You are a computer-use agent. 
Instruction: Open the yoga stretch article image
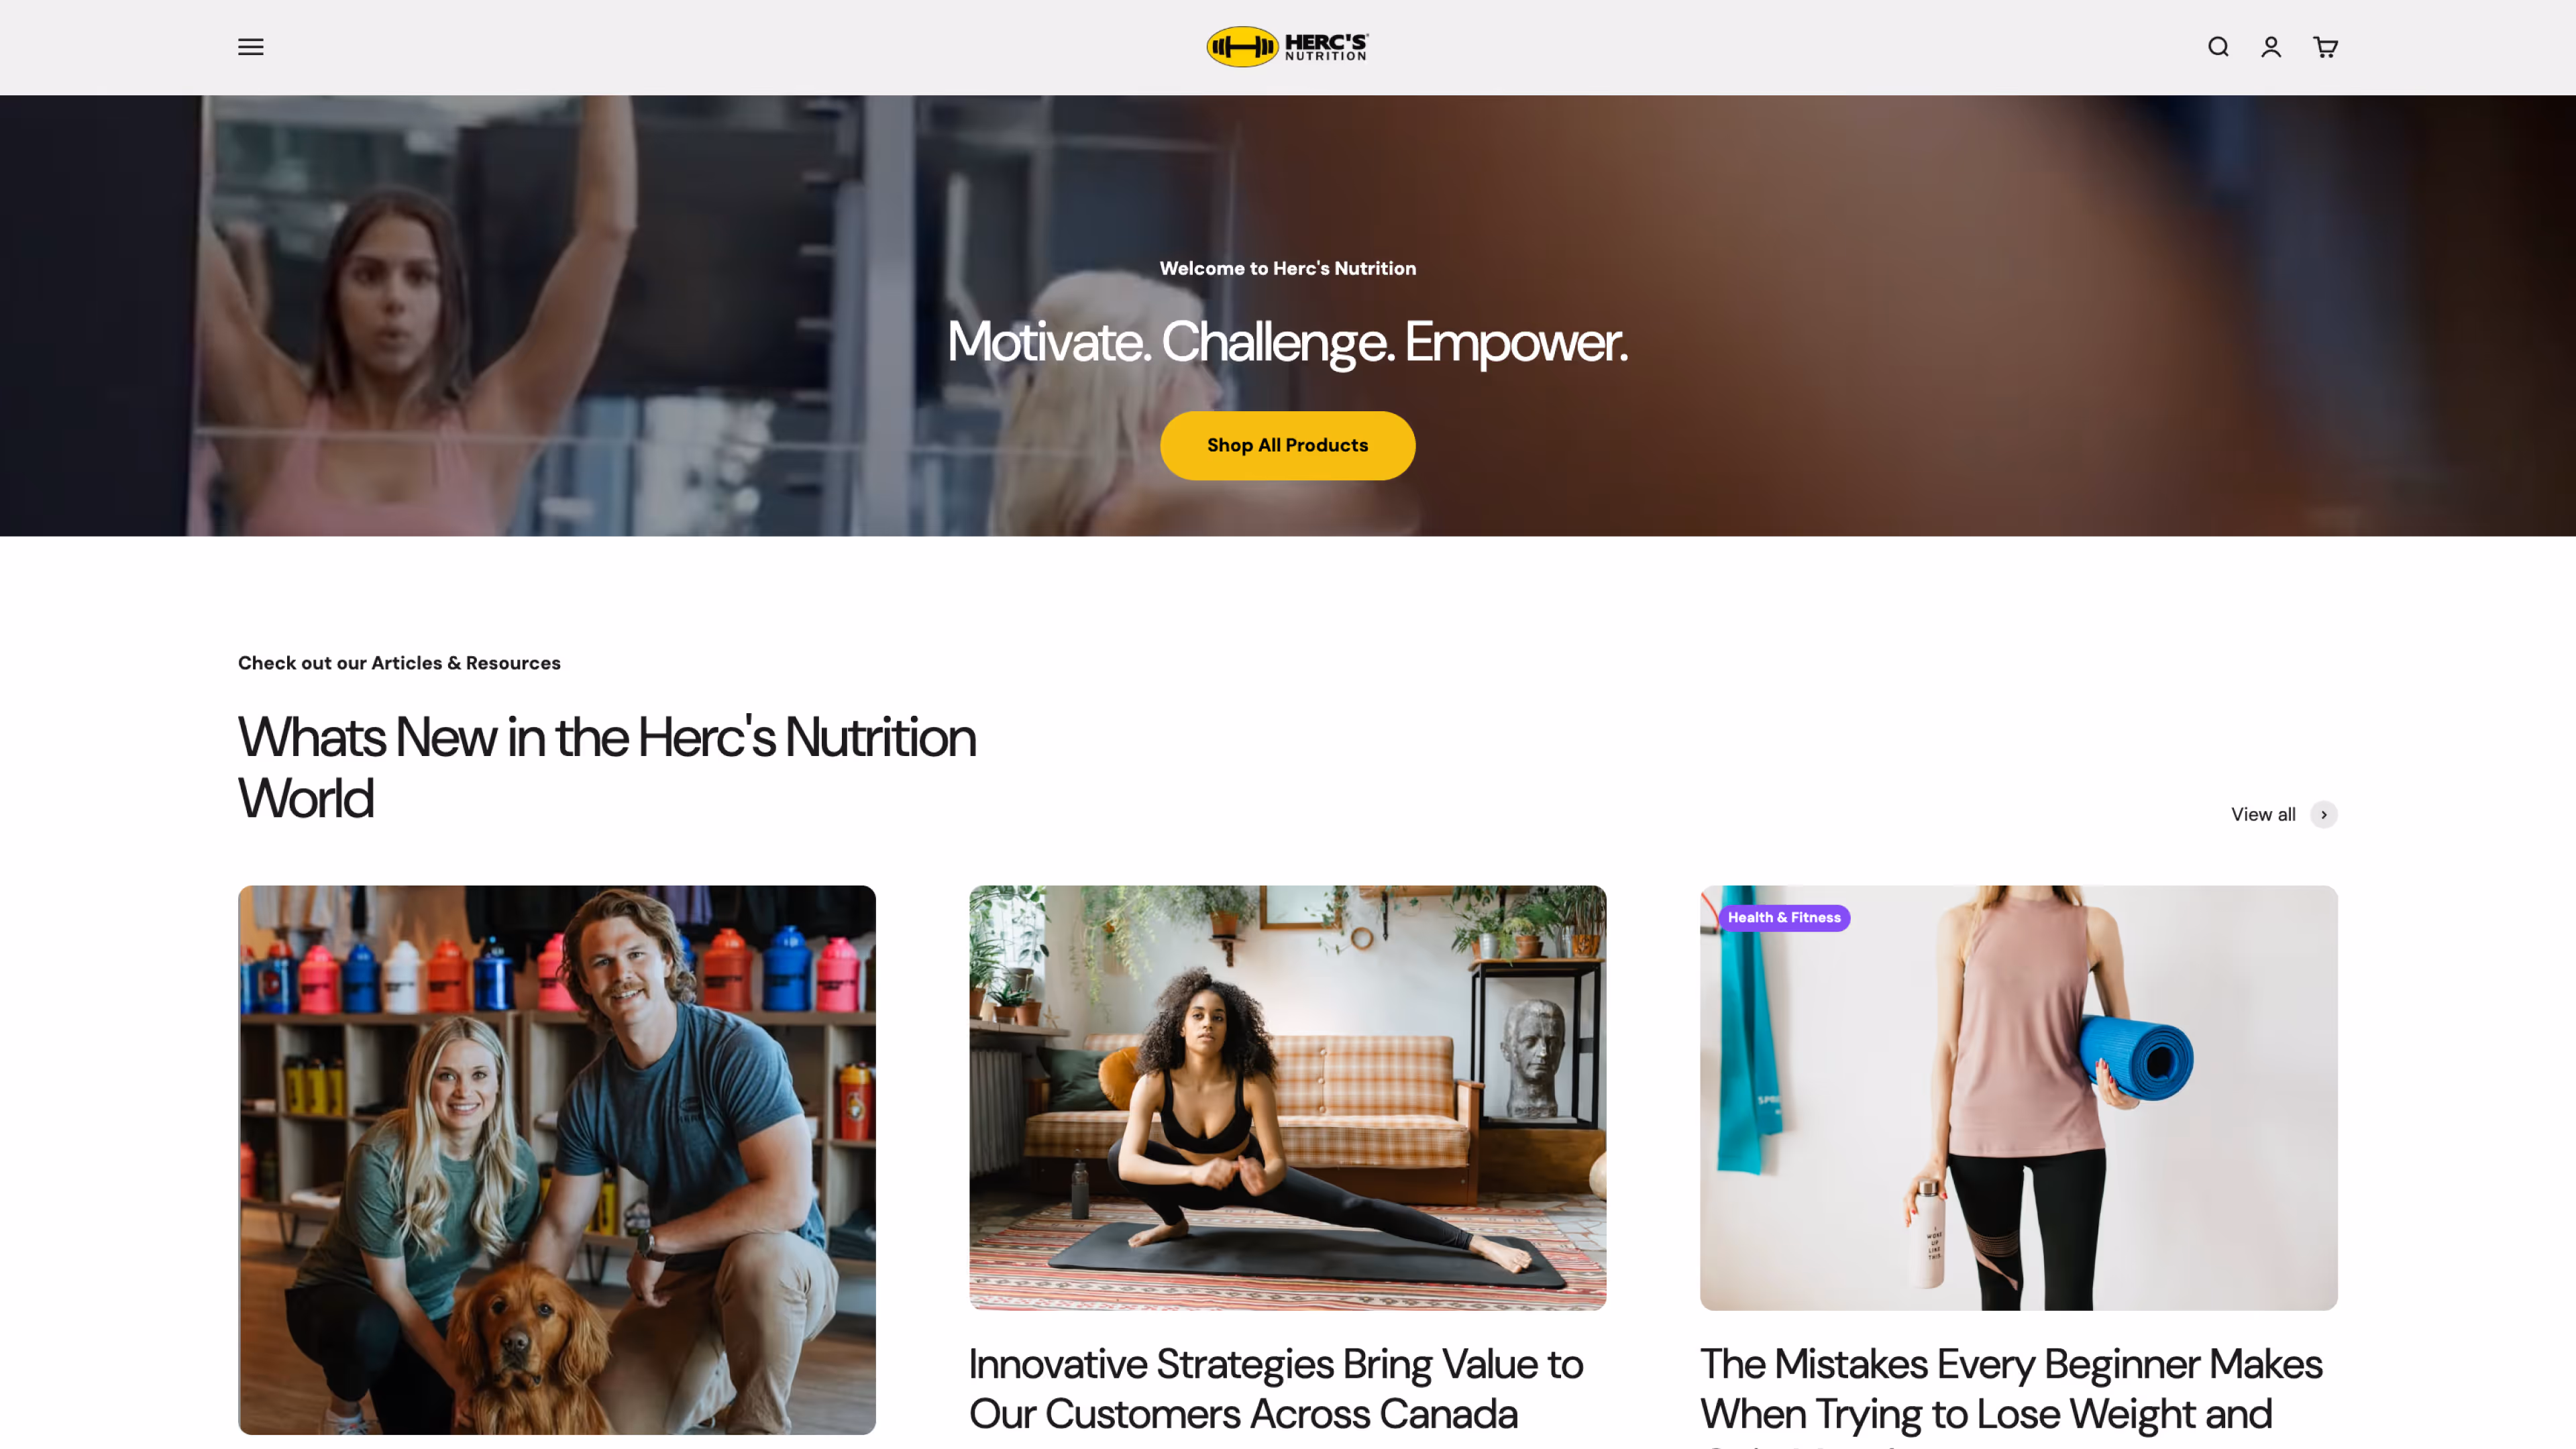(1287, 1098)
